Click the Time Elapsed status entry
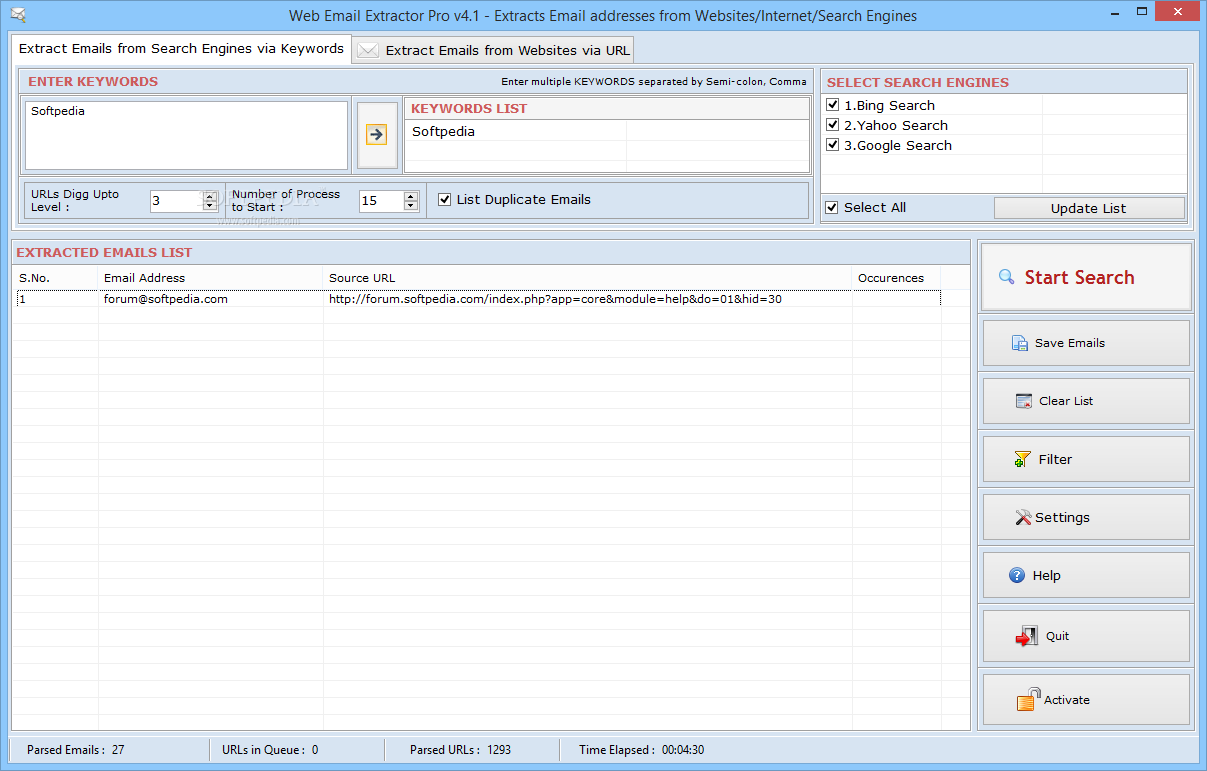Image resolution: width=1207 pixels, height=771 pixels. point(641,749)
